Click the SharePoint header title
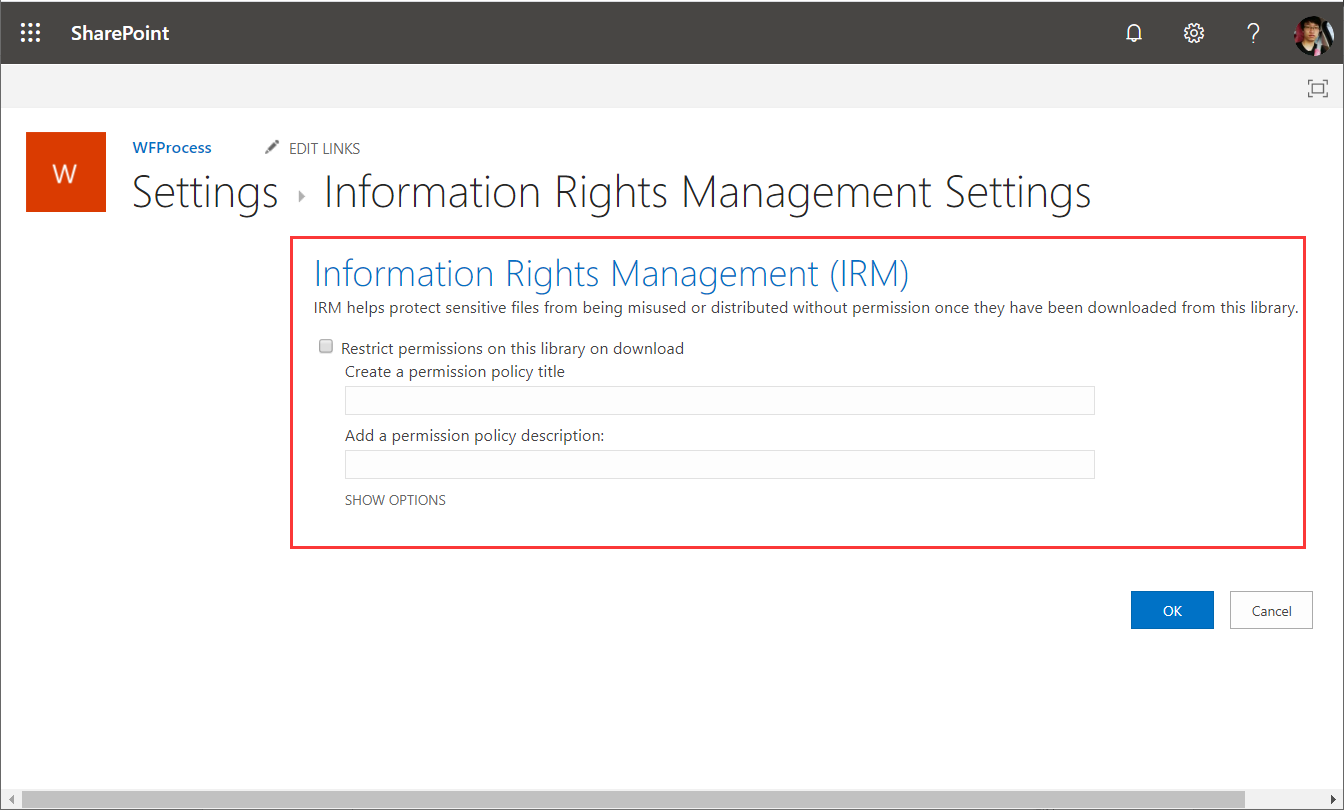Screen dimensions: 1344x810 [x=120, y=33]
